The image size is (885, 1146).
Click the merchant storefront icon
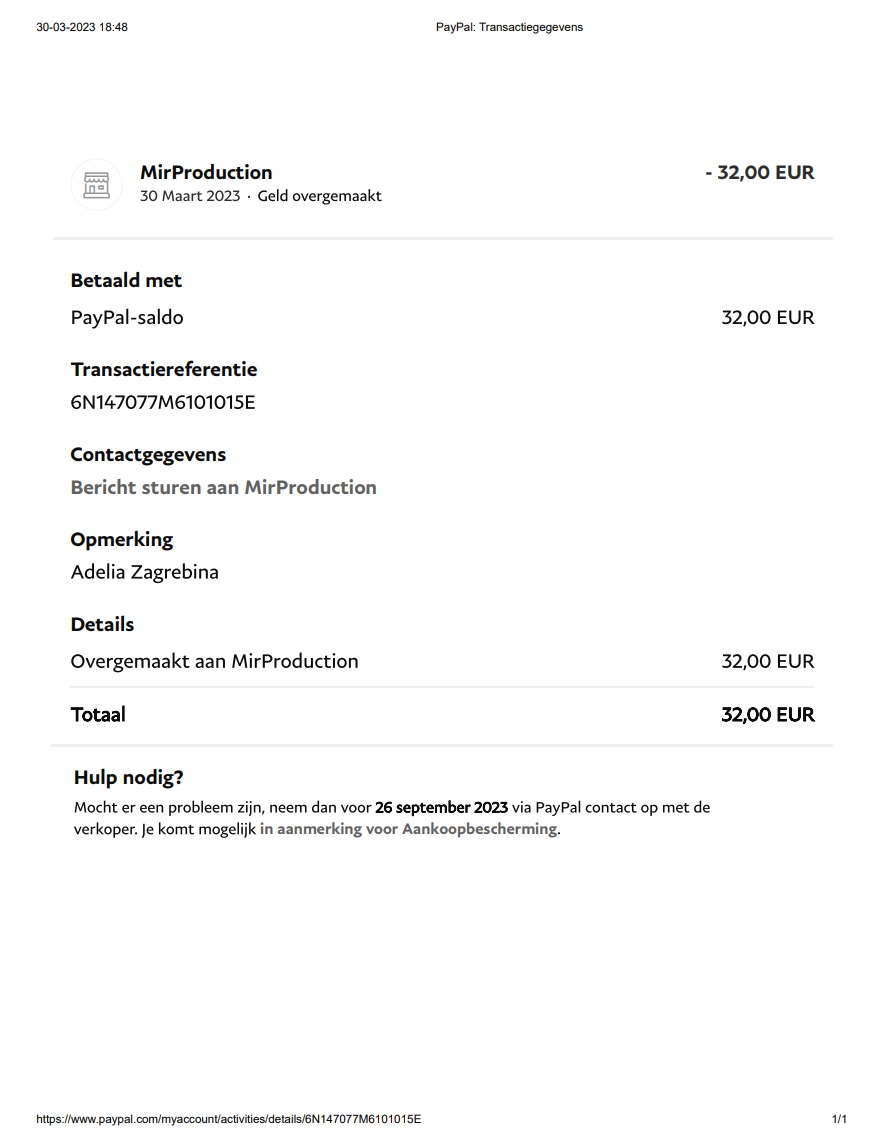[96, 184]
